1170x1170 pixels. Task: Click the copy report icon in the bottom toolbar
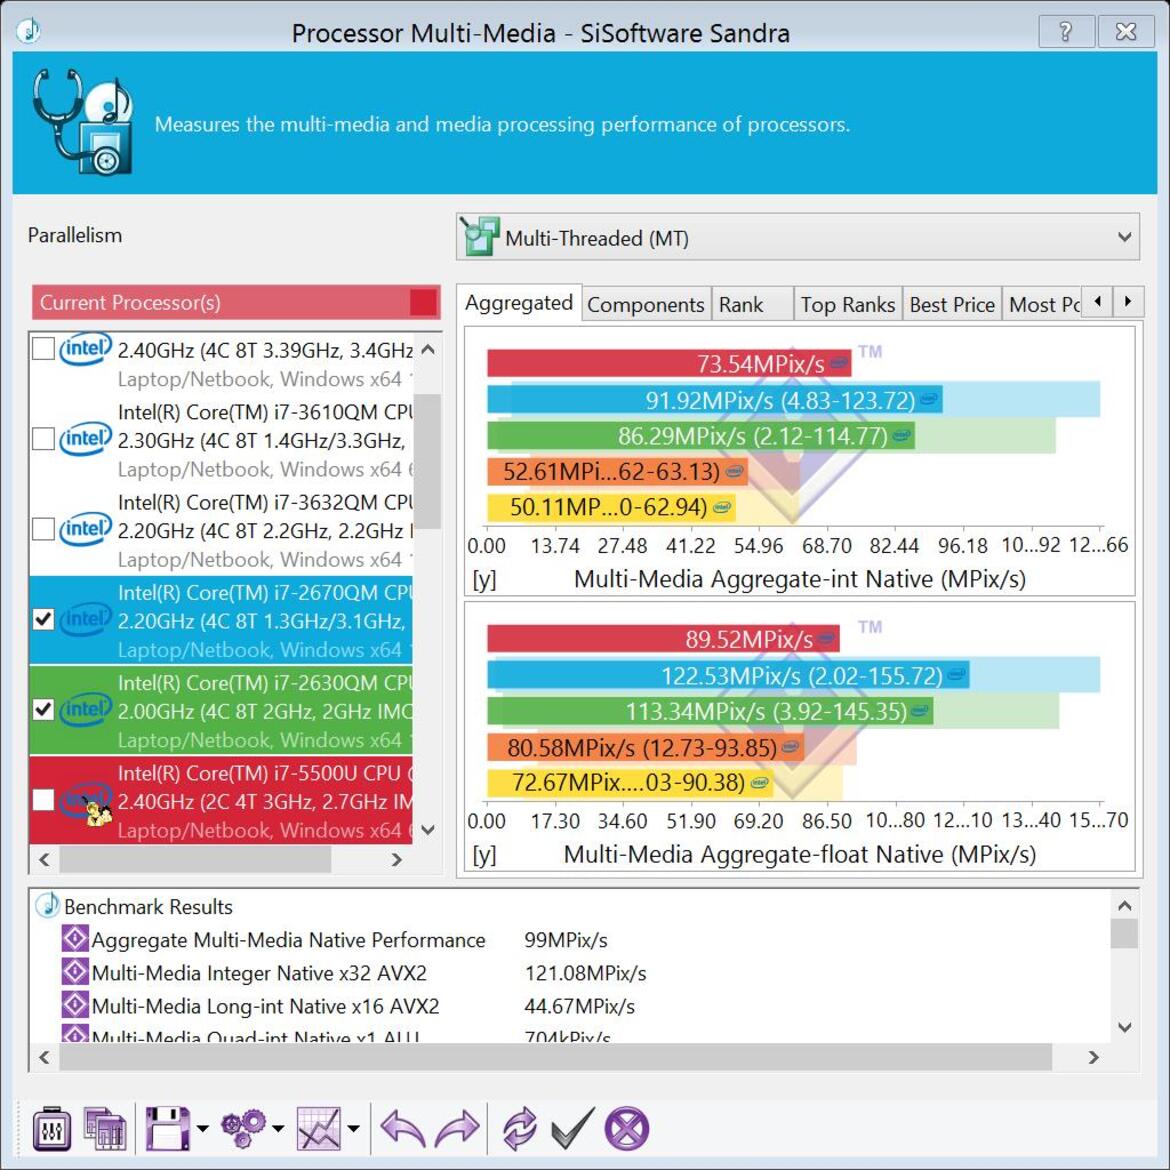click(x=104, y=1128)
